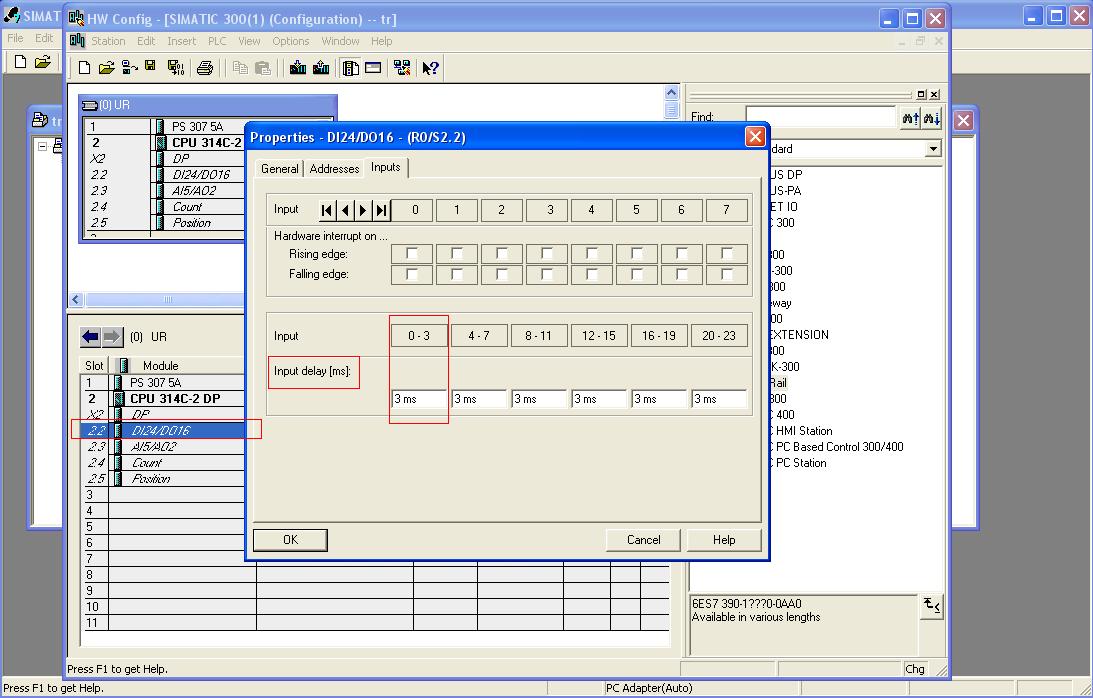Select the input 4 column button
The width and height of the screenshot is (1093, 698).
(592, 210)
